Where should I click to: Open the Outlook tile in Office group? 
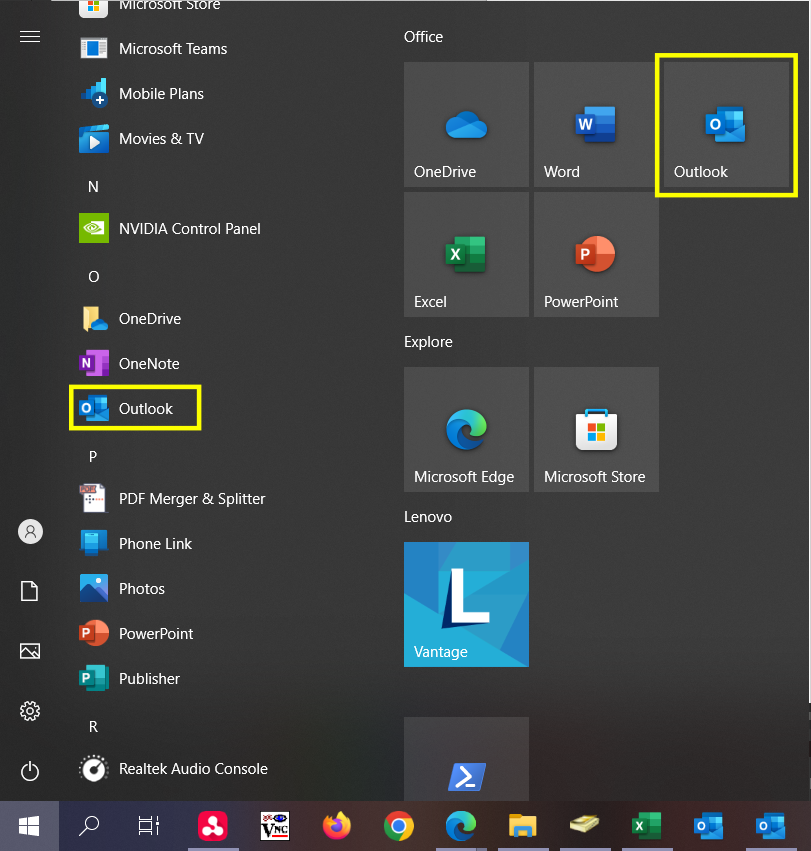pos(726,124)
